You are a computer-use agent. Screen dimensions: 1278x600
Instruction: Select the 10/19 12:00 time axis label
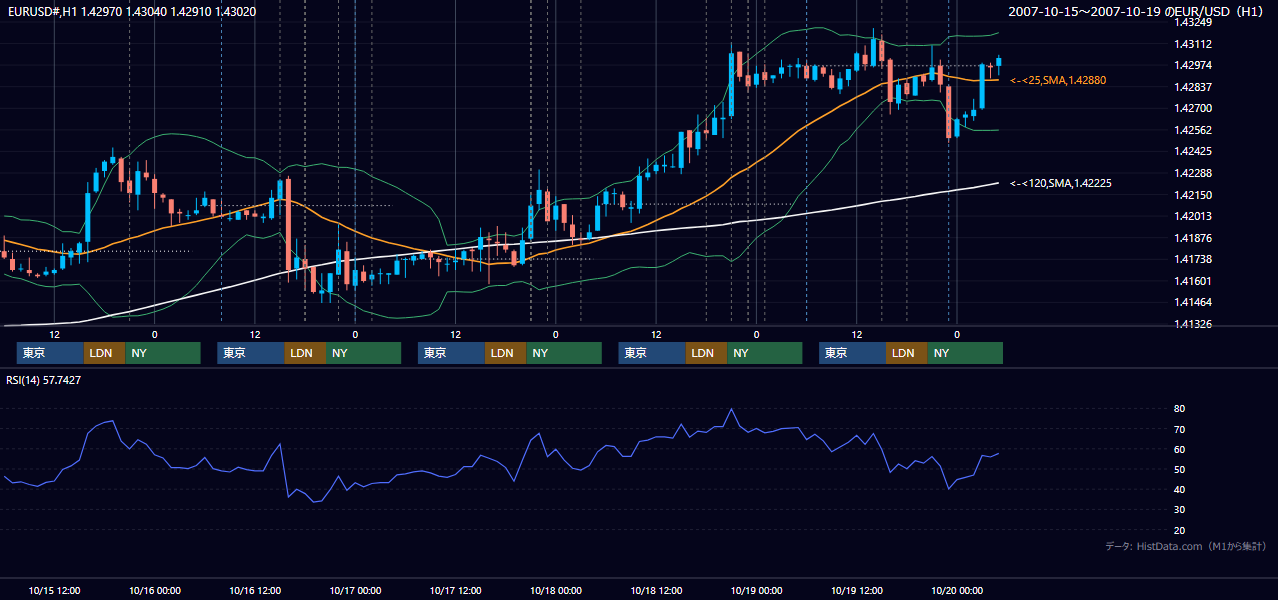click(x=857, y=590)
